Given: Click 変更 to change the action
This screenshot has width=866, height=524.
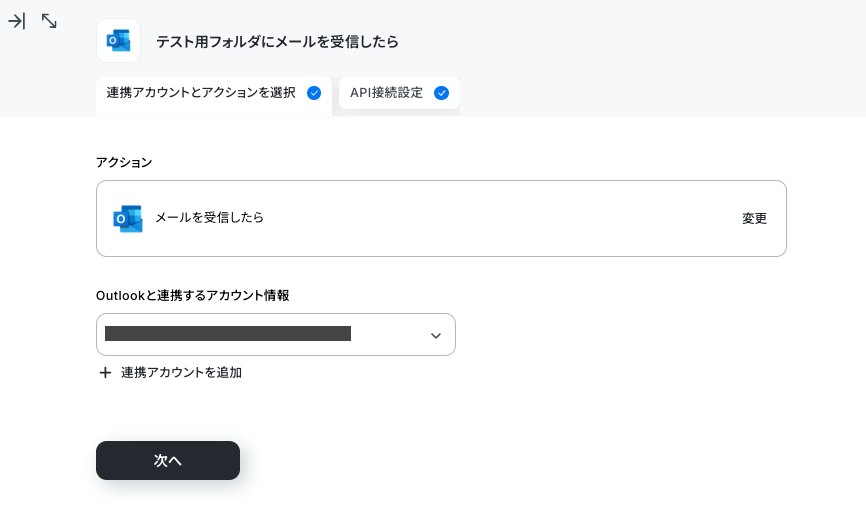Looking at the screenshot, I should [754, 219].
